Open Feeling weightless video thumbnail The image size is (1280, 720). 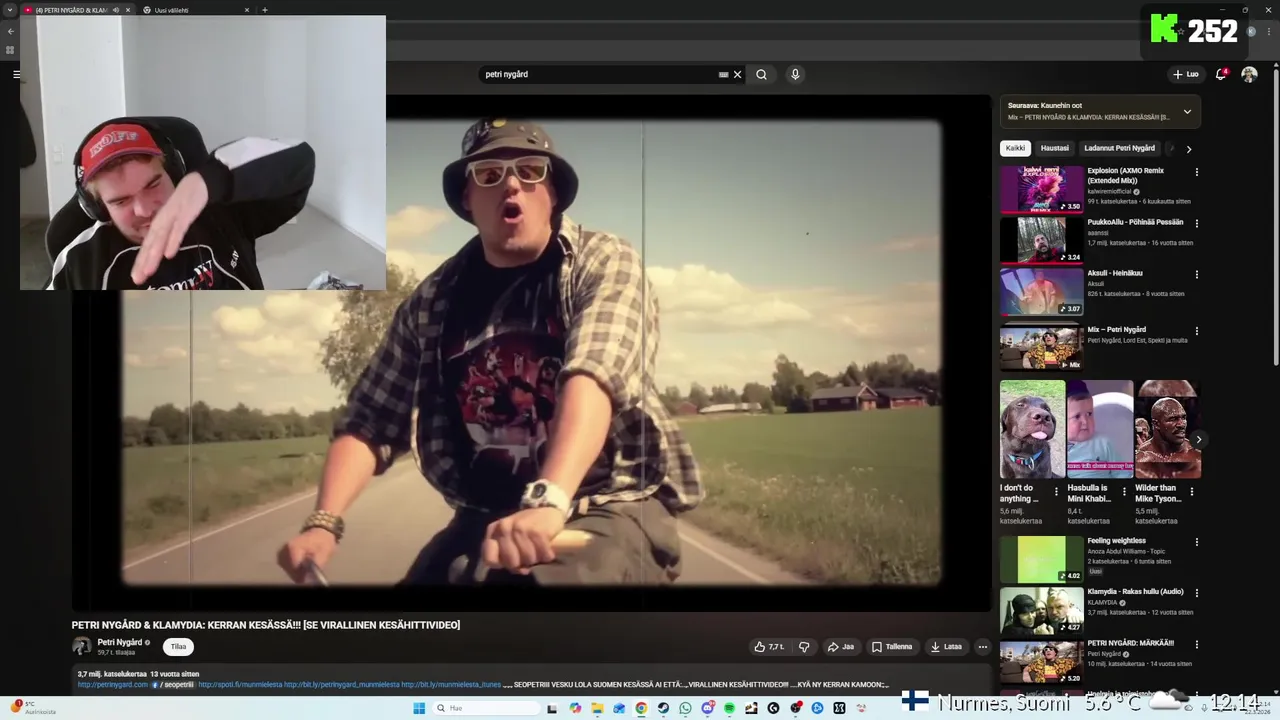[1041, 559]
